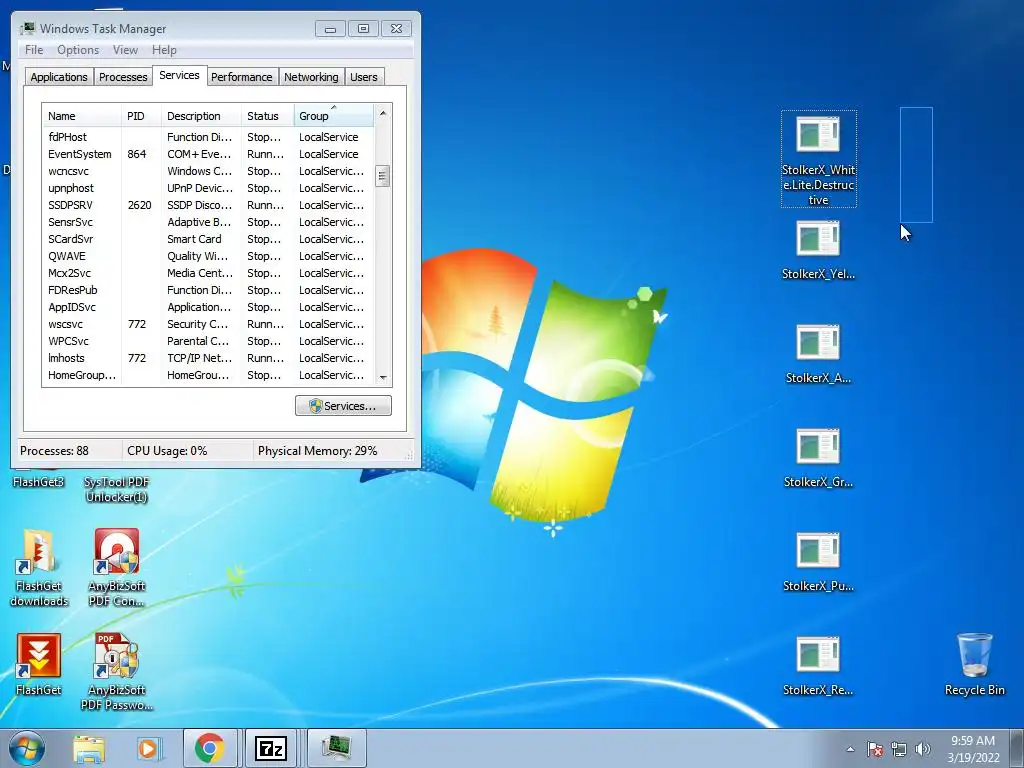Open Windows Explorer from taskbar
1024x768 pixels.
[89, 748]
